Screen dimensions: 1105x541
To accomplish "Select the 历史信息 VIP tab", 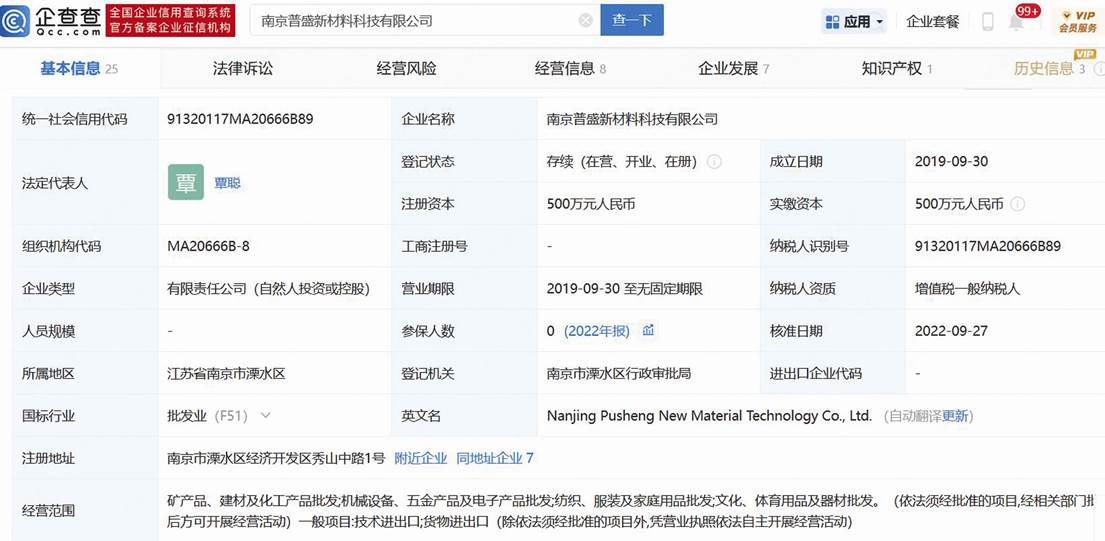I will point(1044,68).
